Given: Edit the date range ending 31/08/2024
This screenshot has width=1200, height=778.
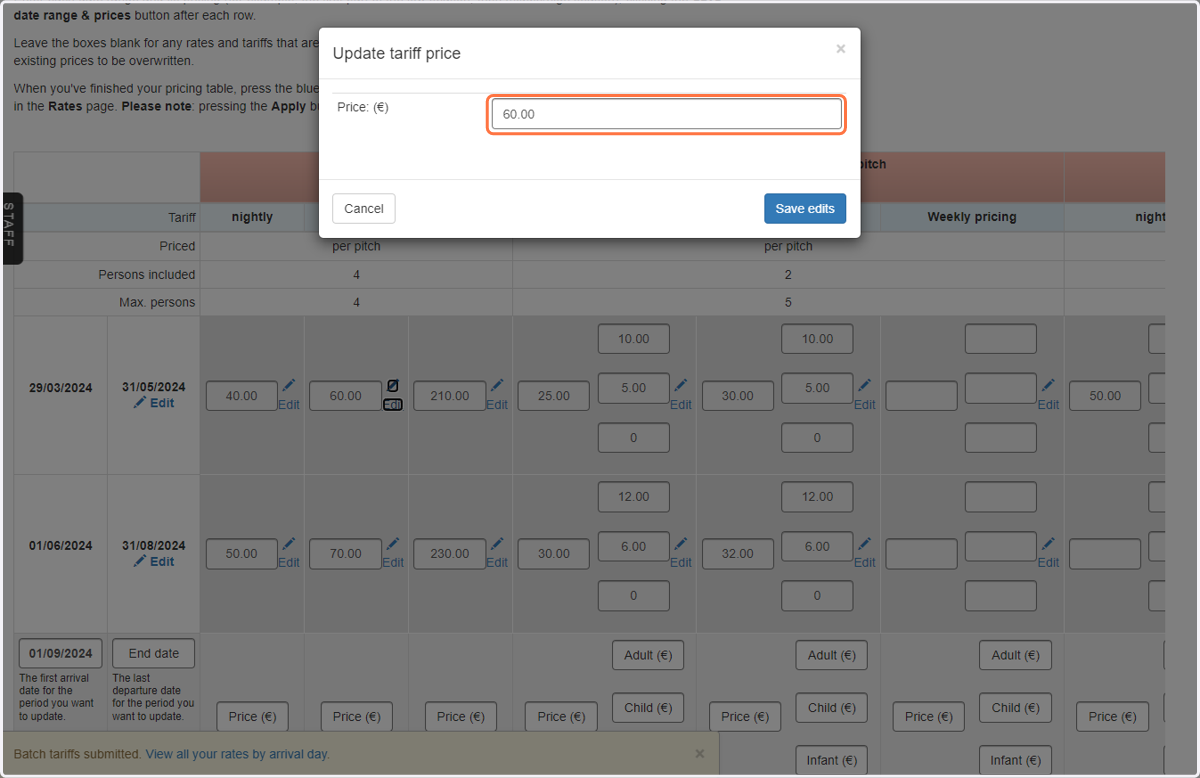Looking at the screenshot, I should [154, 561].
